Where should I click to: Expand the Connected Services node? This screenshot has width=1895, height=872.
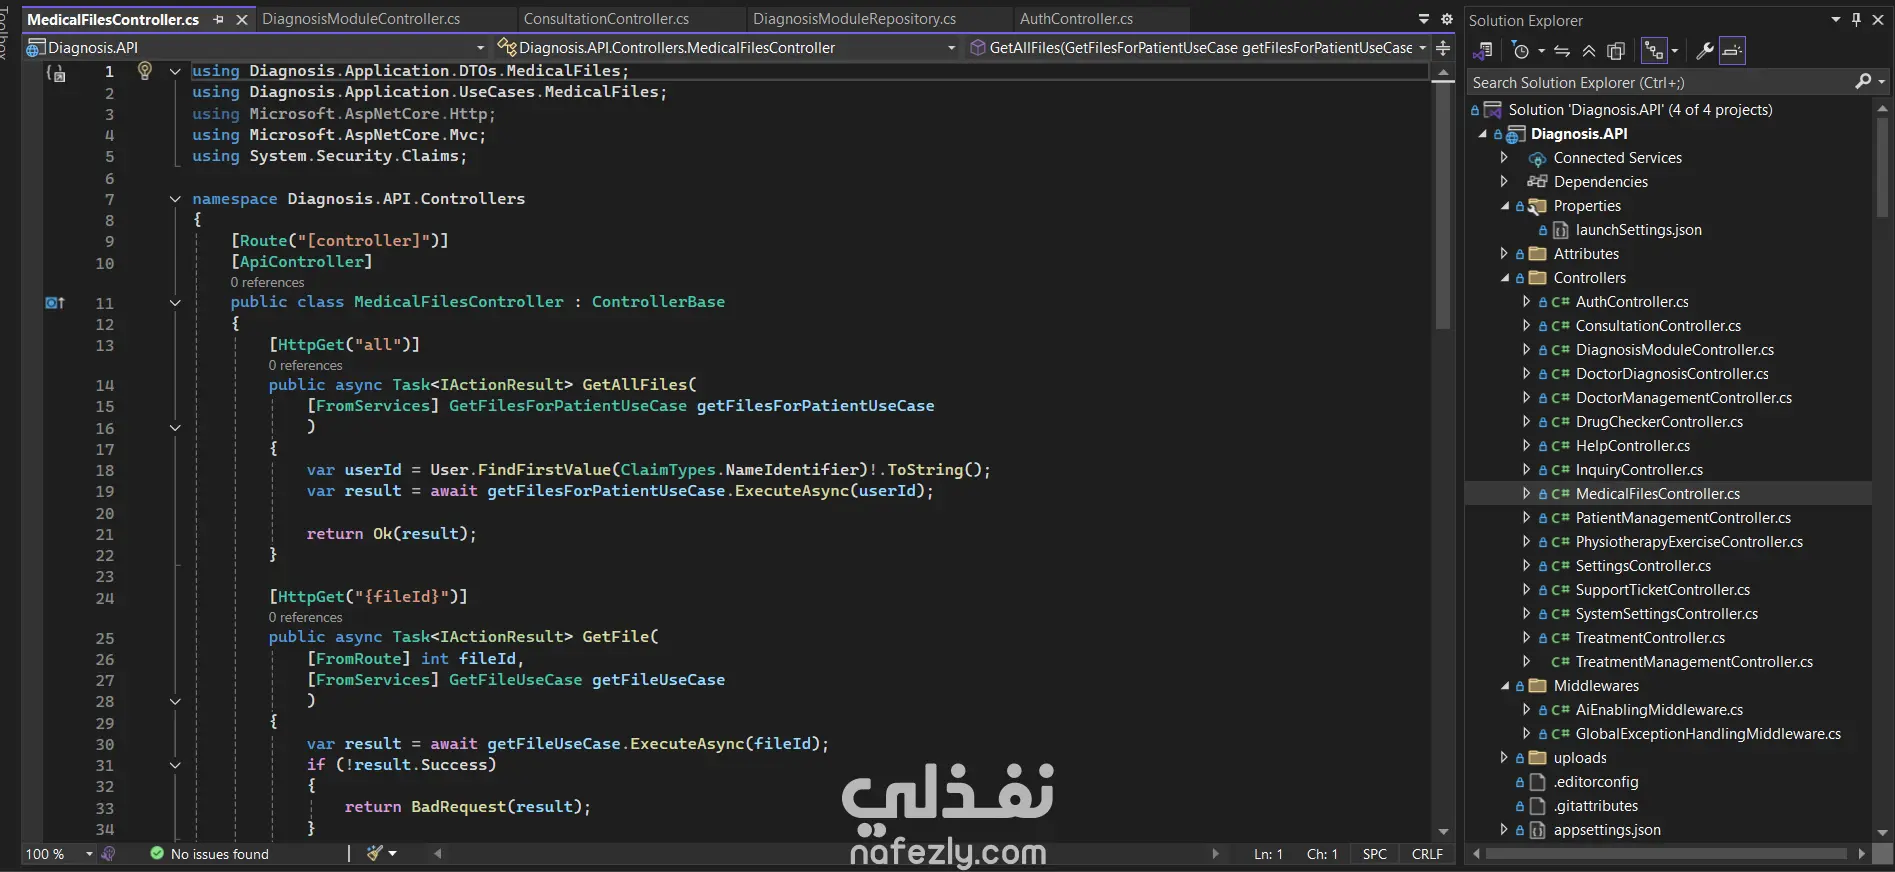pyautogui.click(x=1504, y=158)
